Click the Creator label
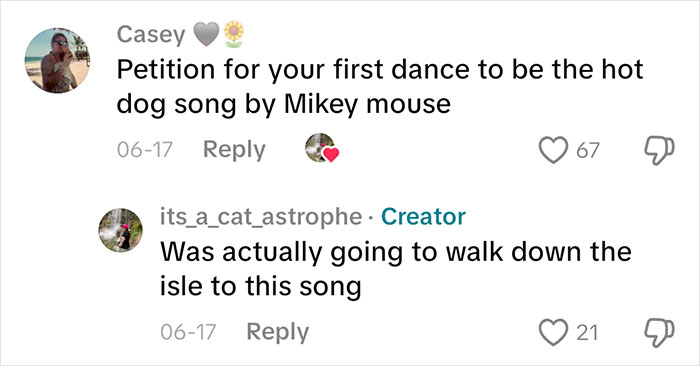 tap(423, 217)
